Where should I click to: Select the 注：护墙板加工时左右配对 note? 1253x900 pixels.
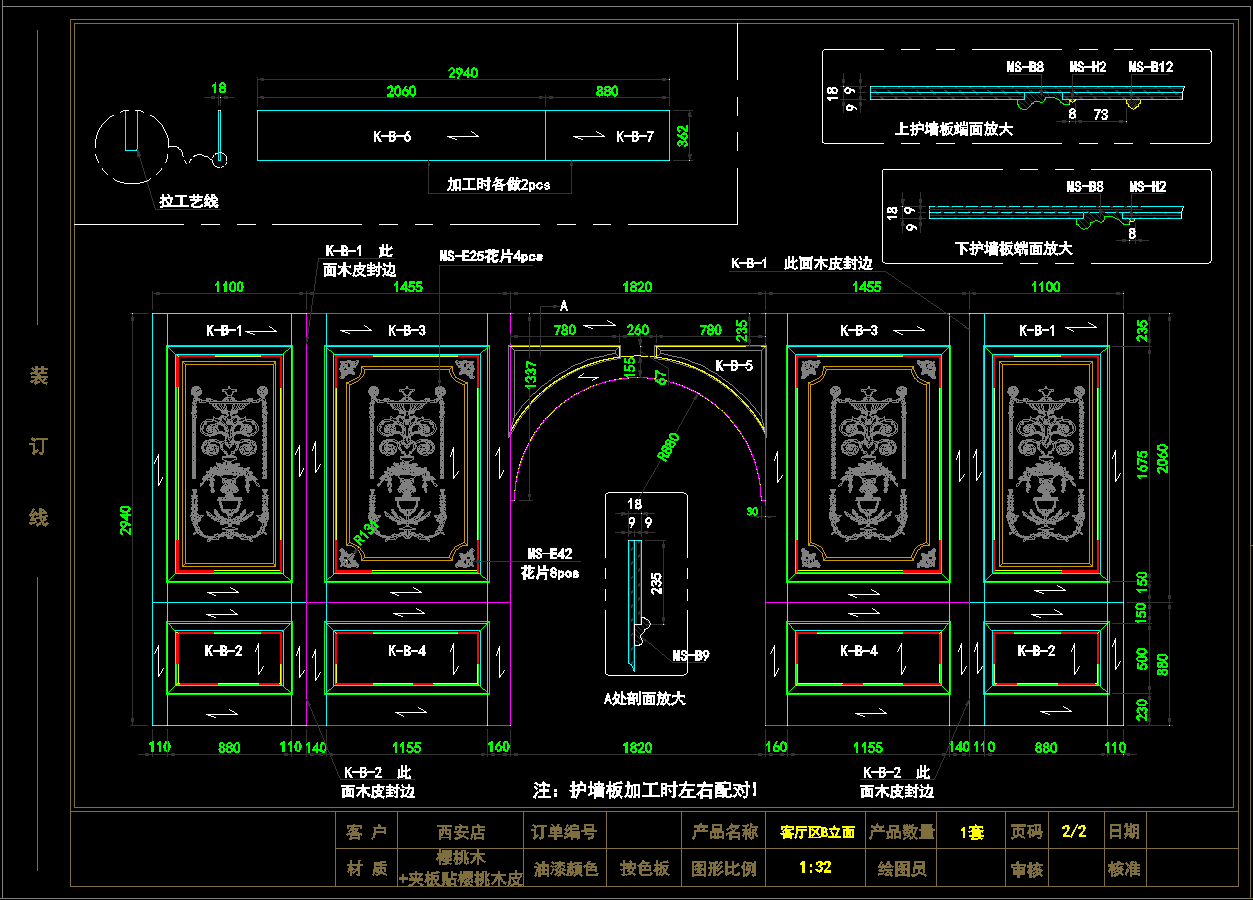pos(645,790)
